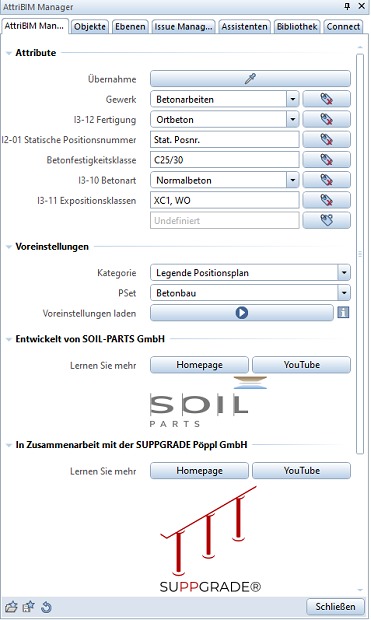Open the I3-10 Betonart dropdown arrow

(x=293, y=180)
